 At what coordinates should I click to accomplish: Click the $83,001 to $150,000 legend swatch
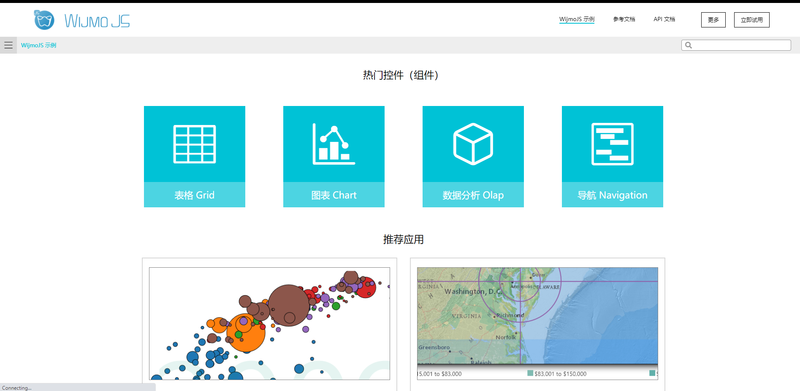coord(531,374)
